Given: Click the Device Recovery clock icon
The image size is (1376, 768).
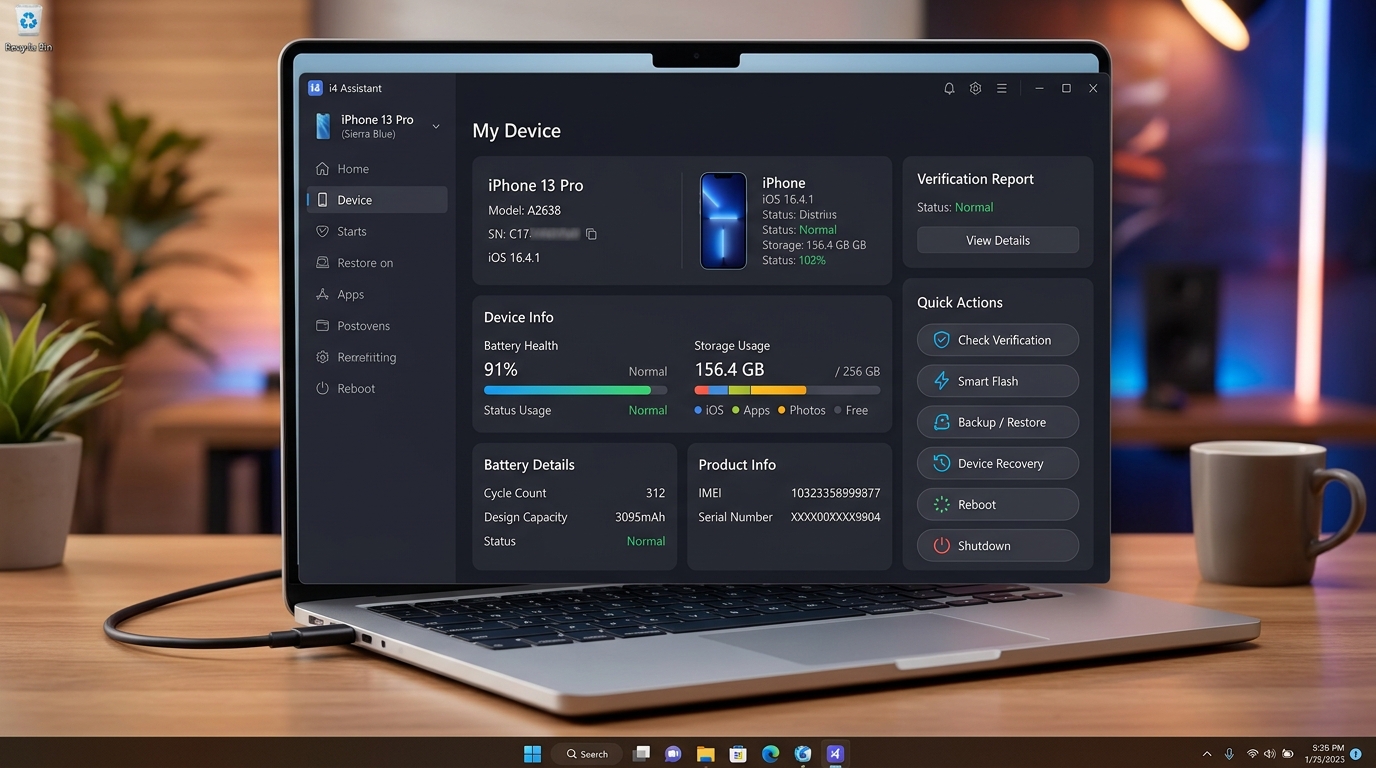Looking at the screenshot, I should [941, 463].
